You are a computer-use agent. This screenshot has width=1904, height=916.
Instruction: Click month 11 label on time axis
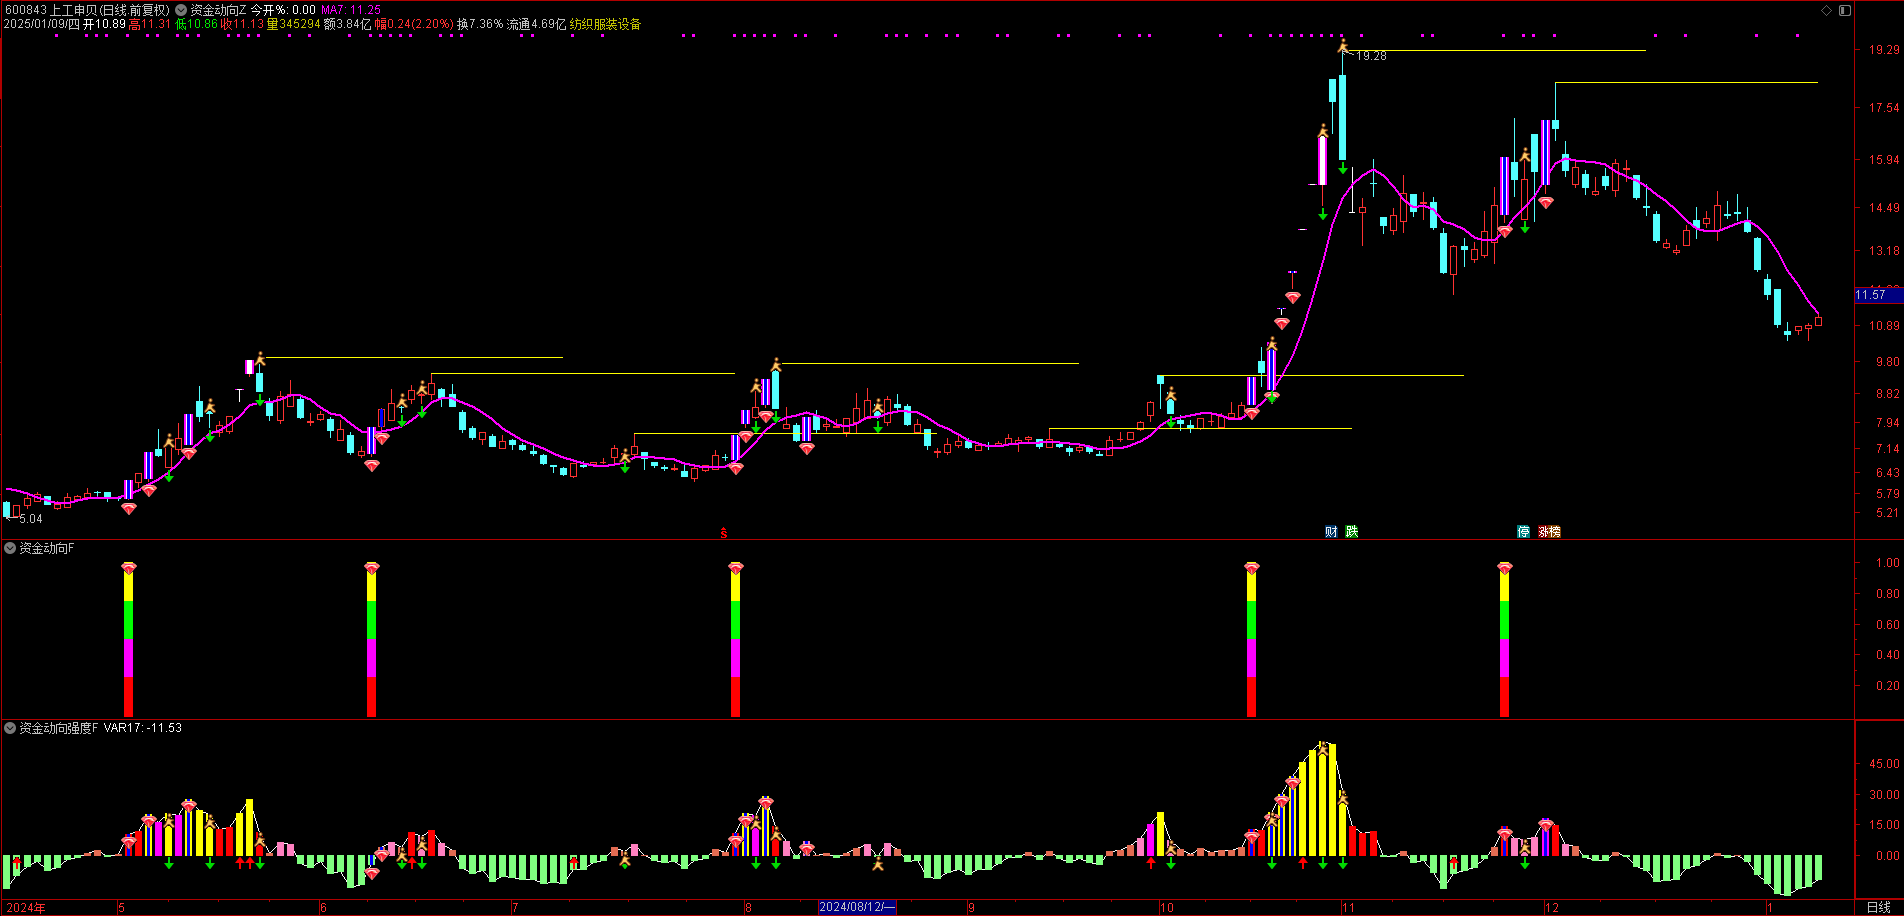point(1348,908)
